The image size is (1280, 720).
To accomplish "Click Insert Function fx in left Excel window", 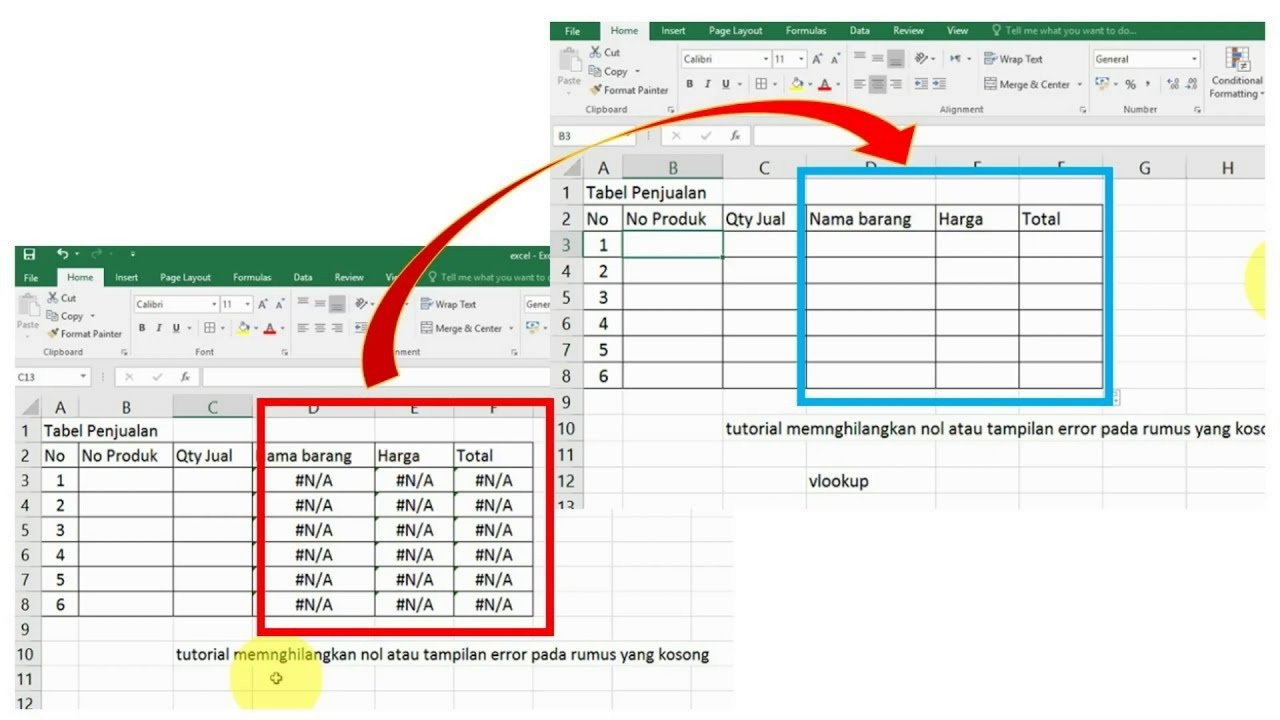I will pyautogui.click(x=185, y=377).
